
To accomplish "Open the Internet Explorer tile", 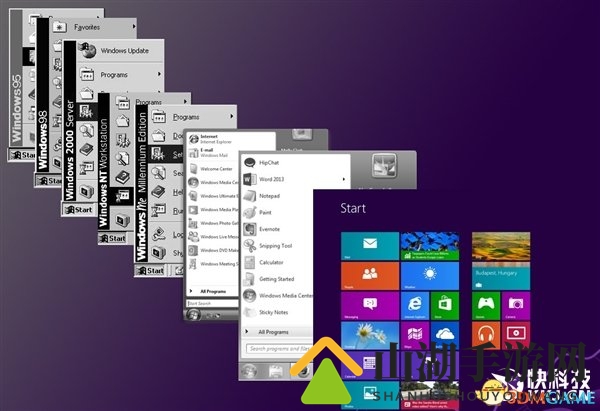I will [415, 306].
